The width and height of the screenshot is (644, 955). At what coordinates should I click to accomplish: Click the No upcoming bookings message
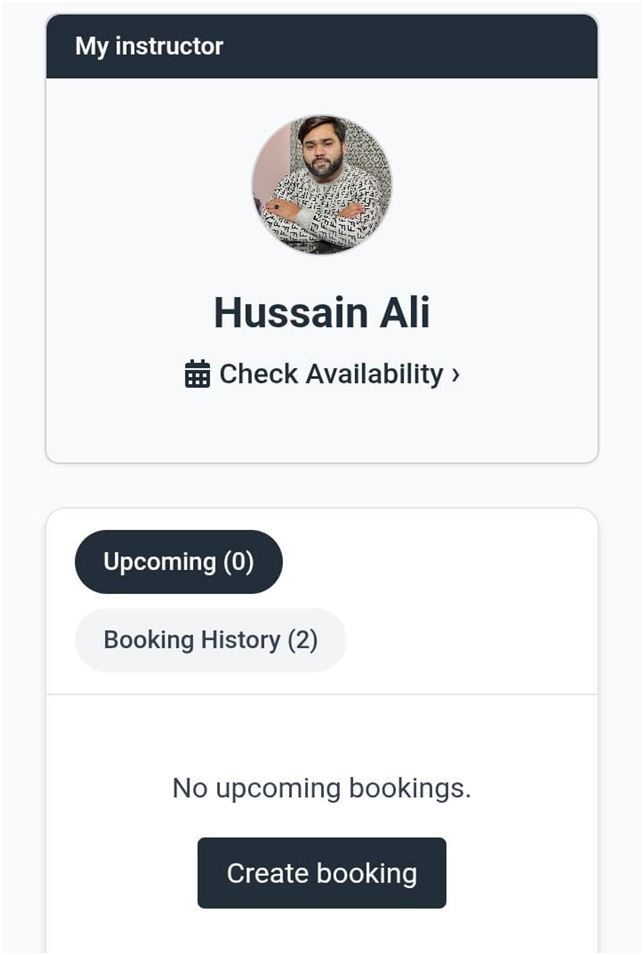[322, 788]
